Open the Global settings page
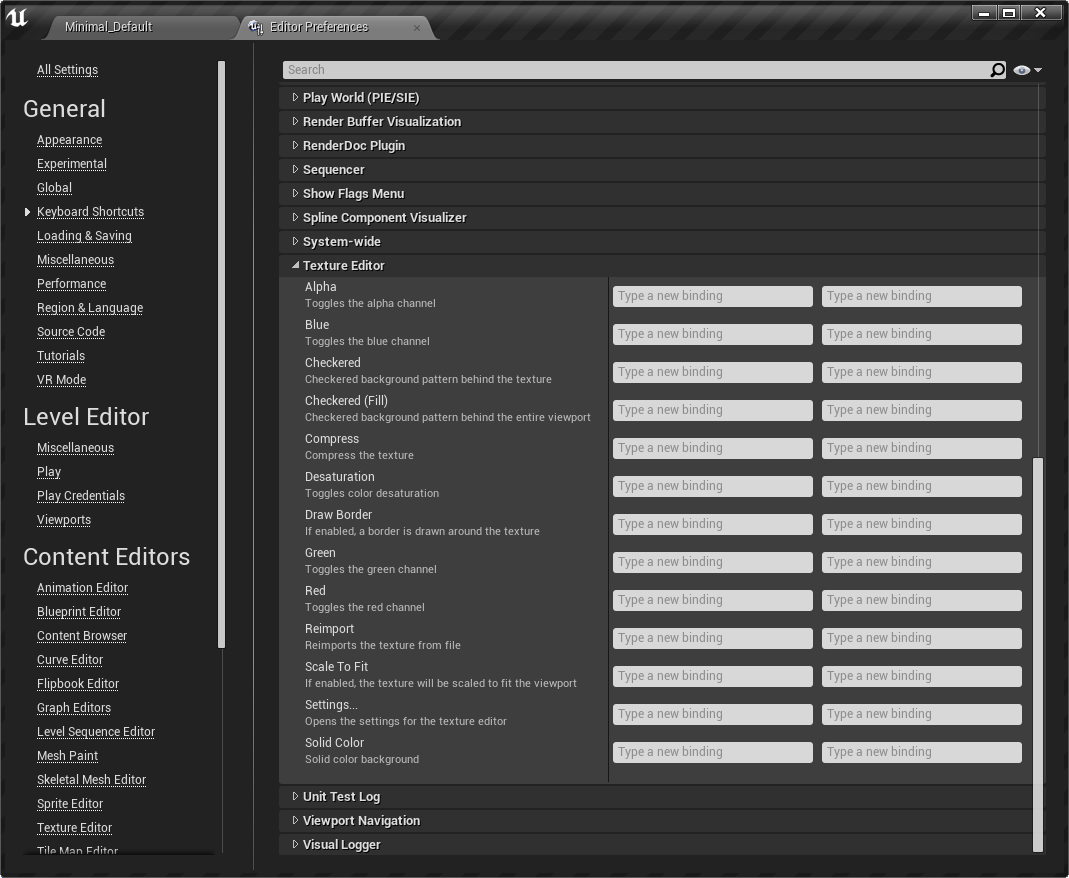The image size is (1069, 878). pos(55,187)
